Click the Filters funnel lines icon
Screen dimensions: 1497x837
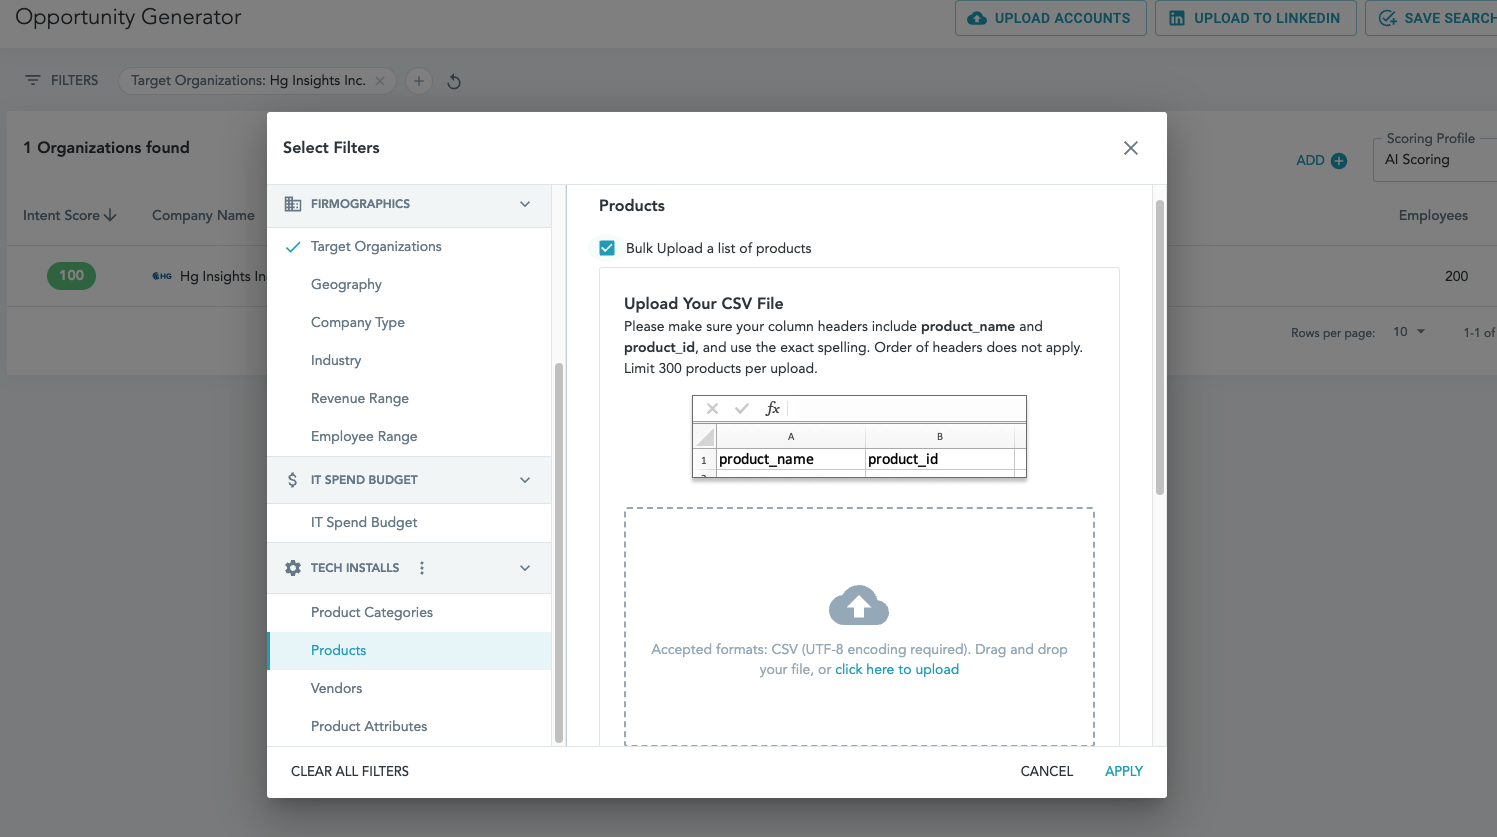(33, 80)
